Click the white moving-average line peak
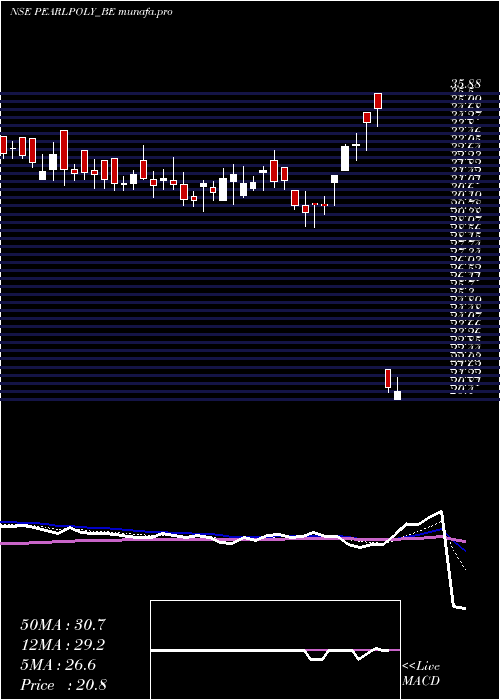Viewport: 500px width, 700px height. 442,511
